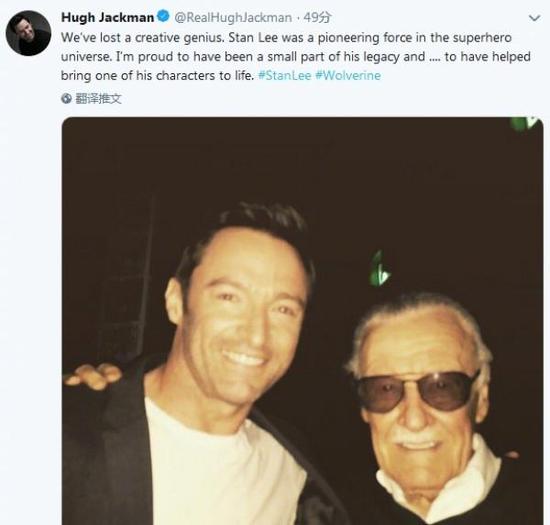Open the round profile avatar picture
The height and width of the screenshot is (525, 550).
click(28, 33)
